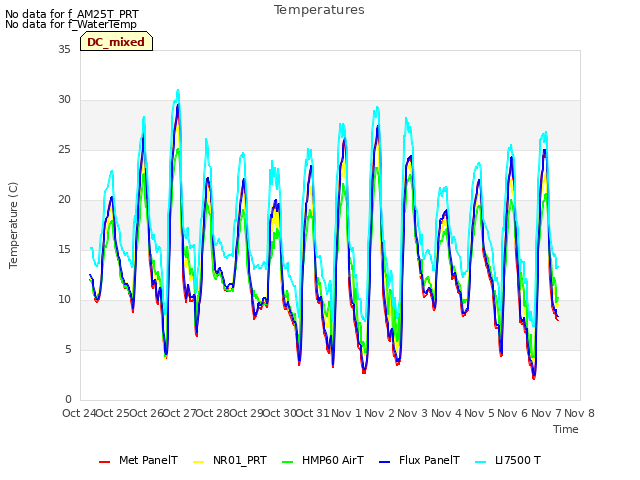This screenshot has height=480, width=640.
Task: Click the 35 y-axis tick label
Action: click(64, 49)
